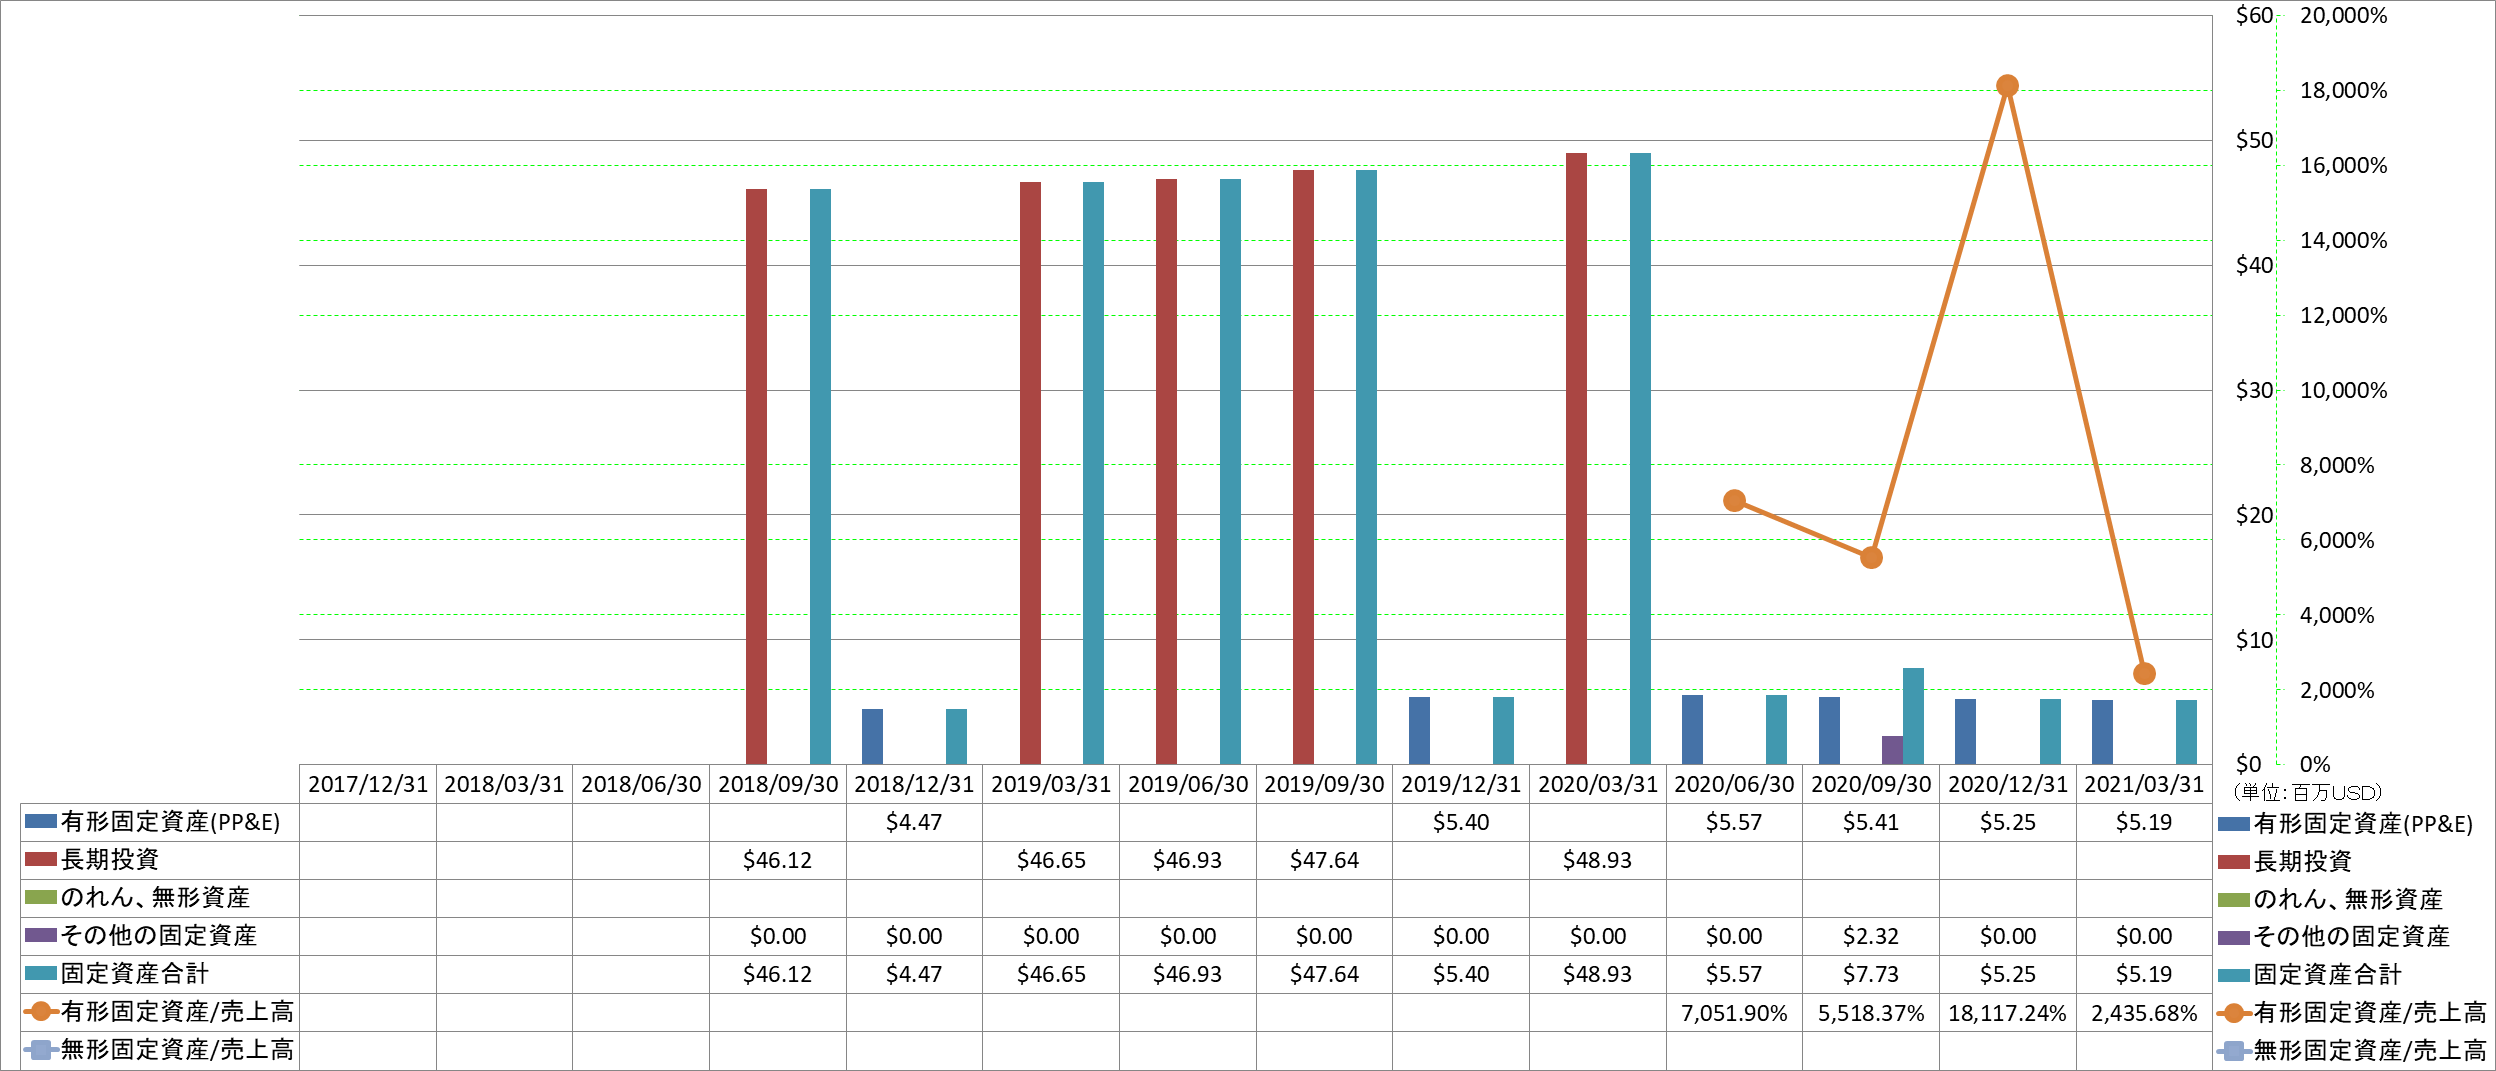Image resolution: width=2496 pixels, height=1071 pixels.
Task: Click the 2021/03/31 date header
Action: (x=2144, y=784)
